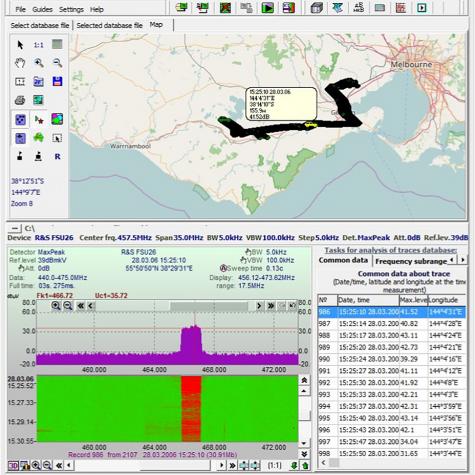The height and width of the screenshot is (475, 475).
Task: Open the Help menu
Action: pyautogui.click(x=97, y=9)
